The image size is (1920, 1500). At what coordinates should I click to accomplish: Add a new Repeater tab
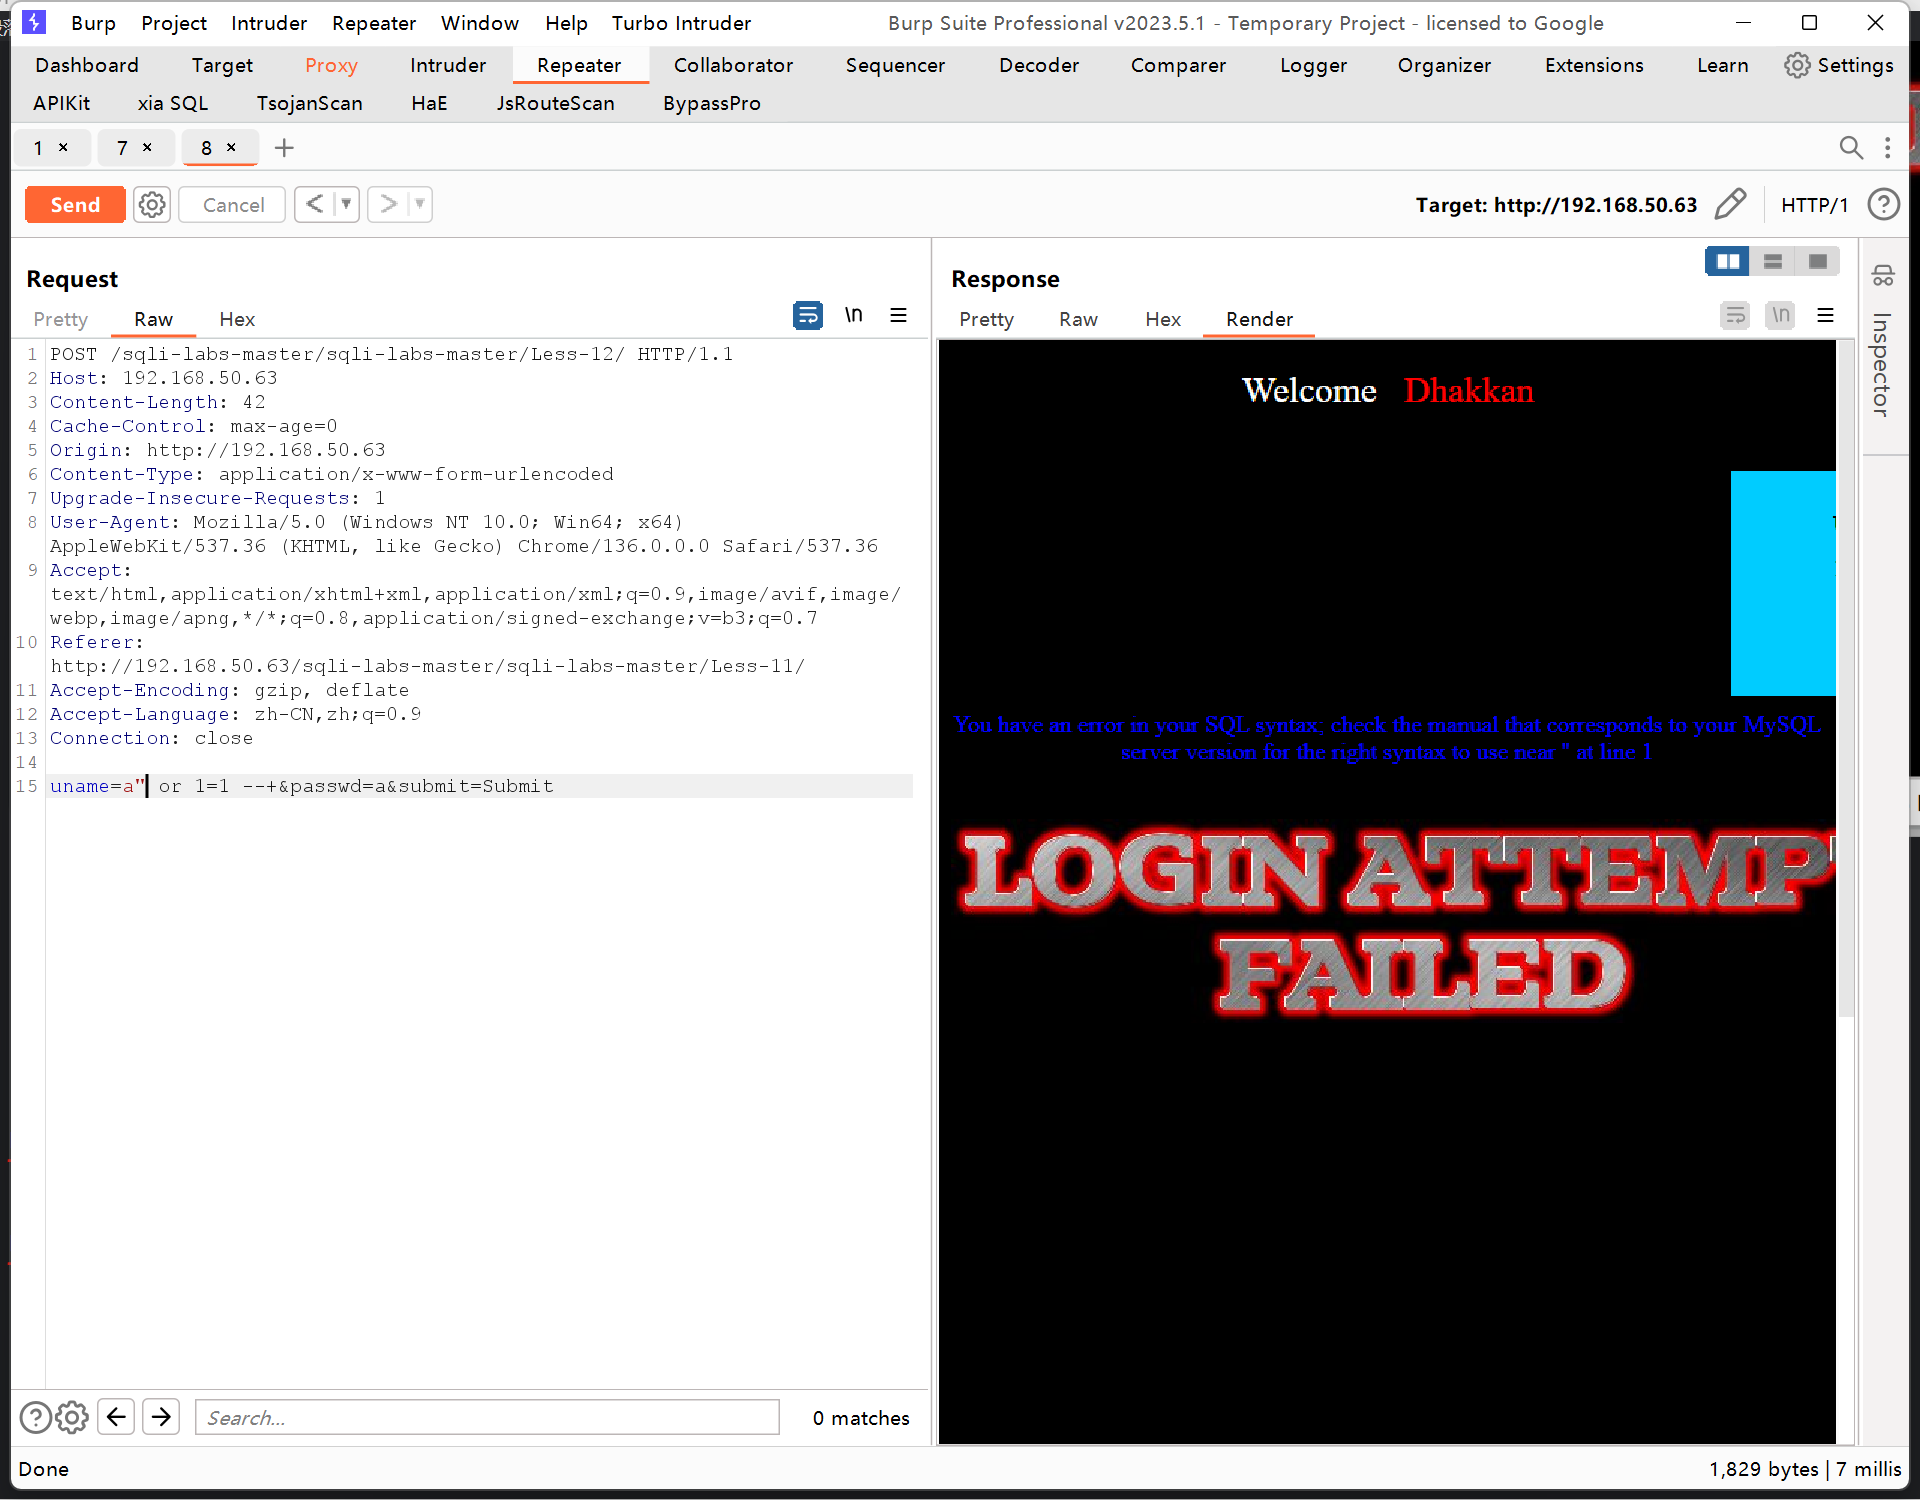[x=284, y=148]
